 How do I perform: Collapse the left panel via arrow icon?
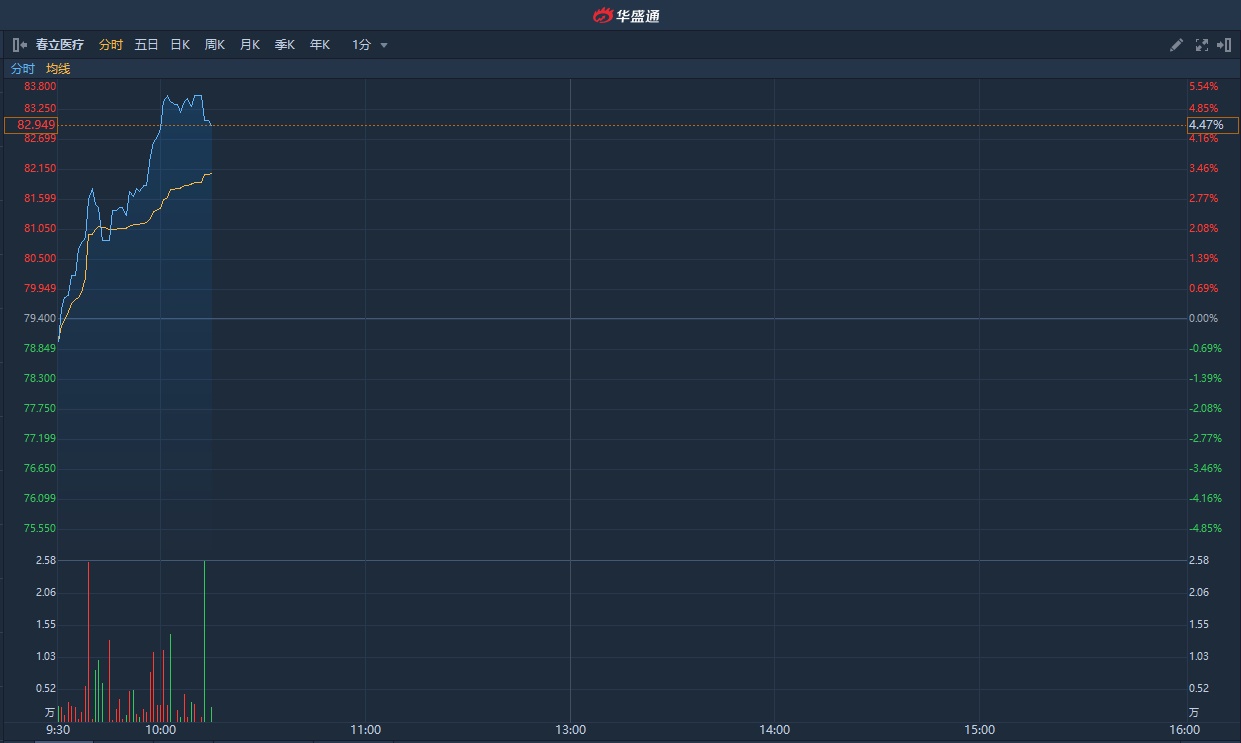click(x=19, y=45)
